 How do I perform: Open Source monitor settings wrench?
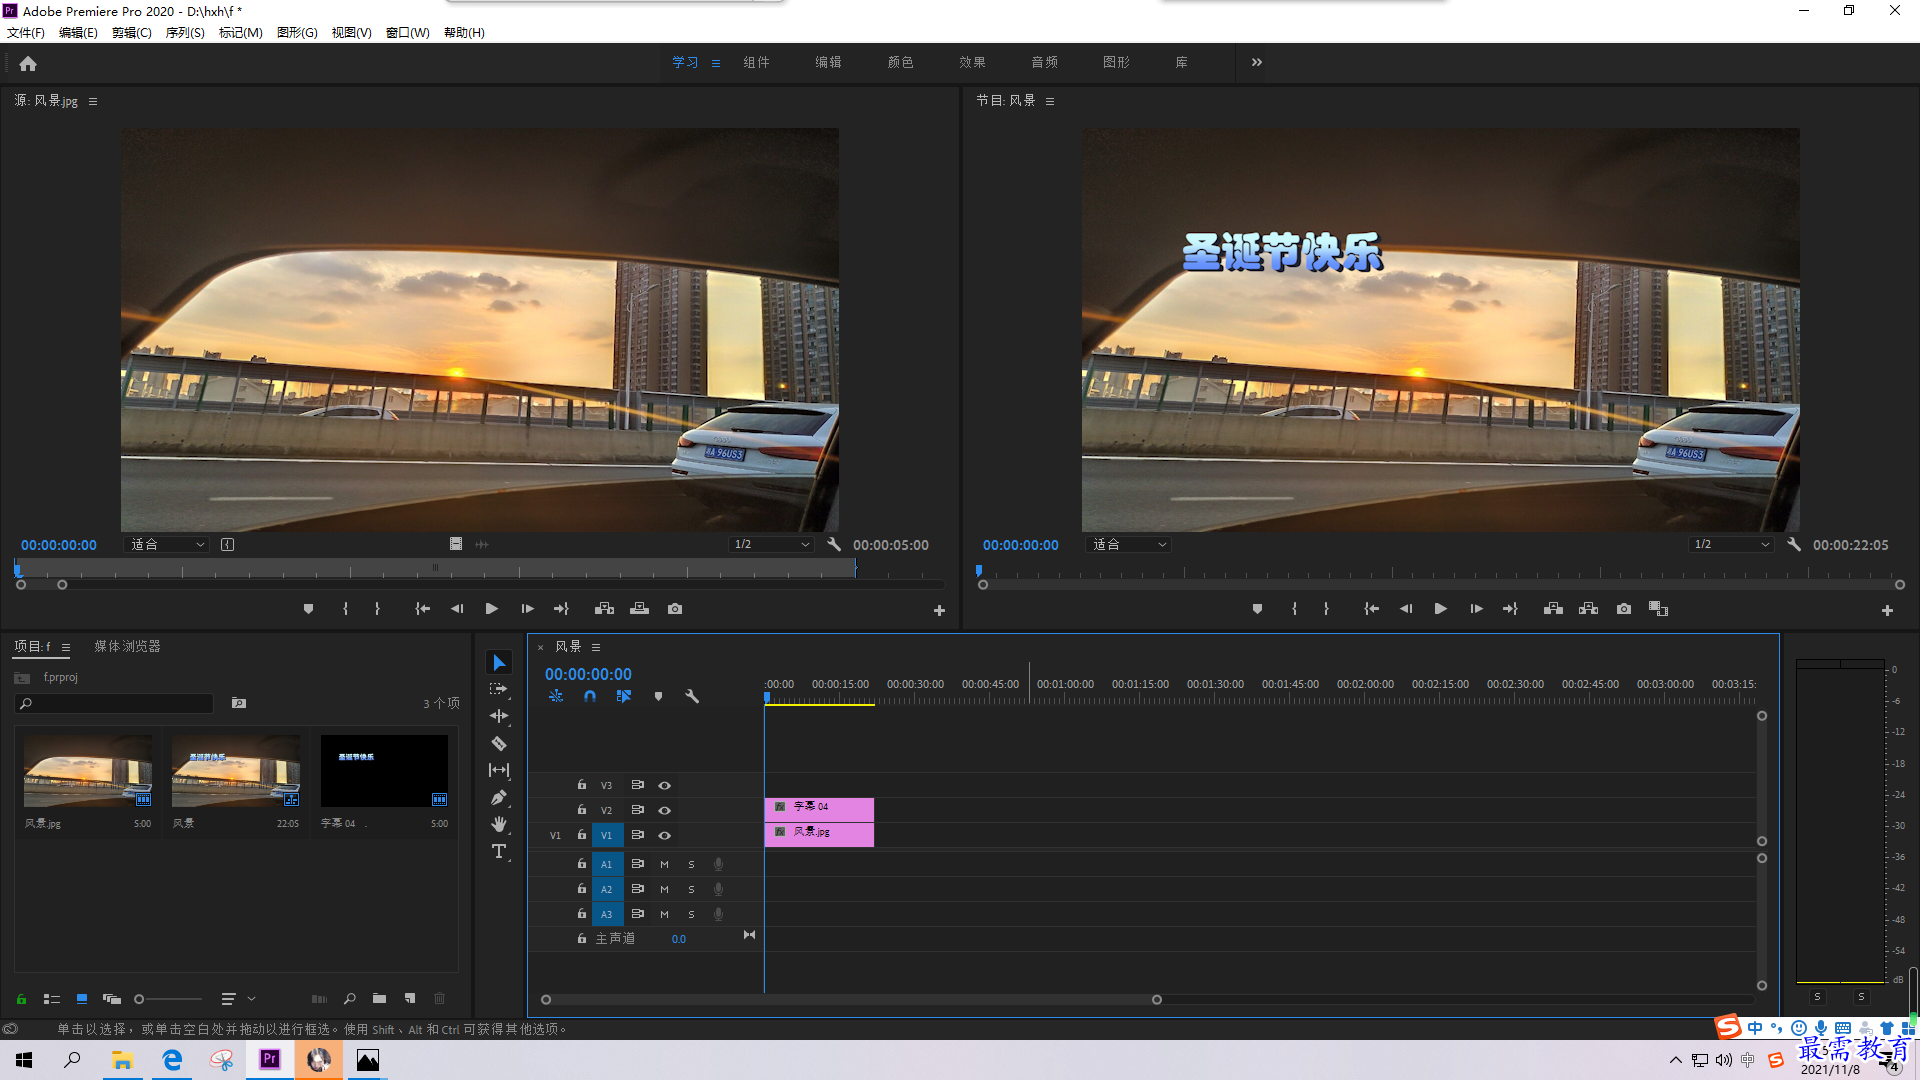click(x=834, y=545)
